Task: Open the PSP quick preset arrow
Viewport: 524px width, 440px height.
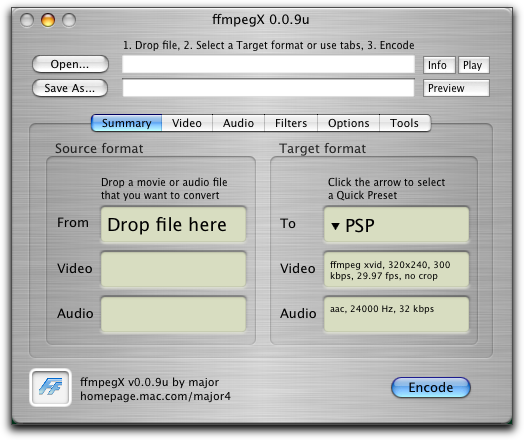Action: 335,226
